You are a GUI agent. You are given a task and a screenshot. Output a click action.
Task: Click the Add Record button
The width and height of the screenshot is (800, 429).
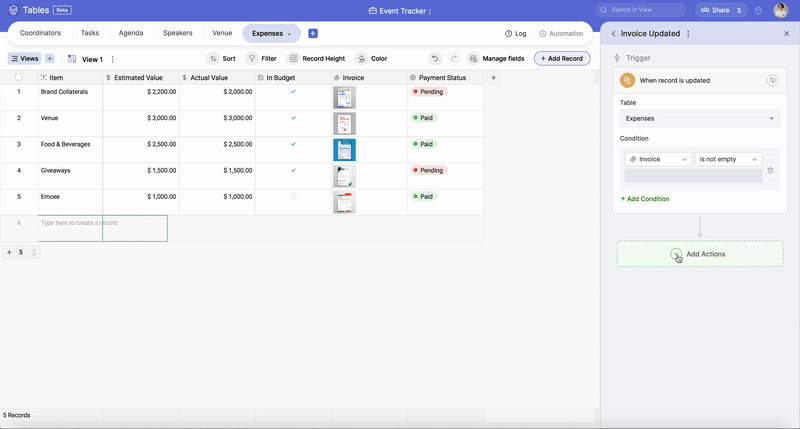562,59
